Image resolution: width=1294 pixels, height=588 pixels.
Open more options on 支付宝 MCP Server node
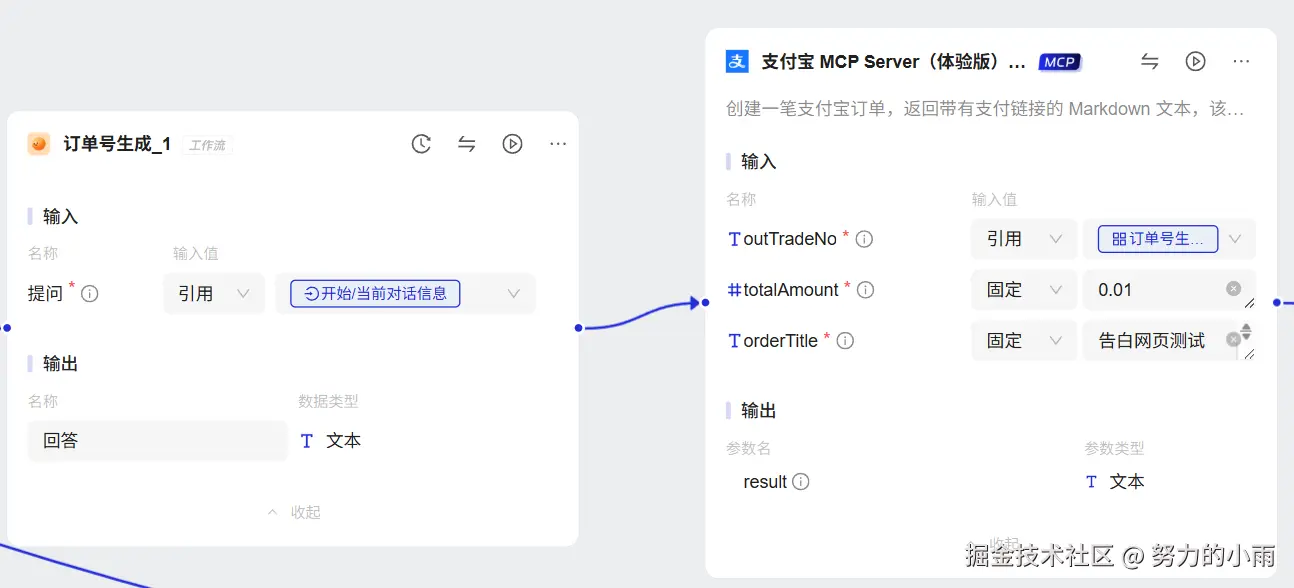(1241, 61)
